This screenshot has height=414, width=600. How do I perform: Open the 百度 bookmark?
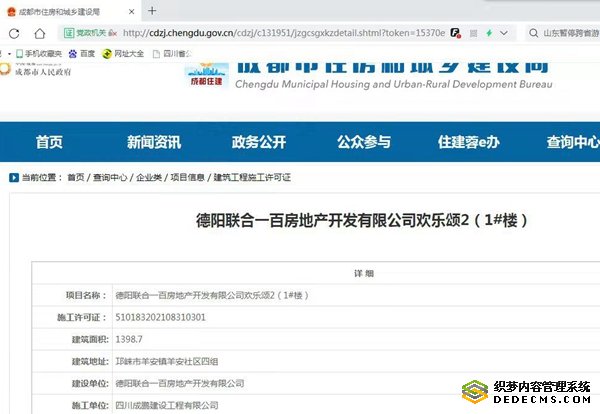point(82,53)
